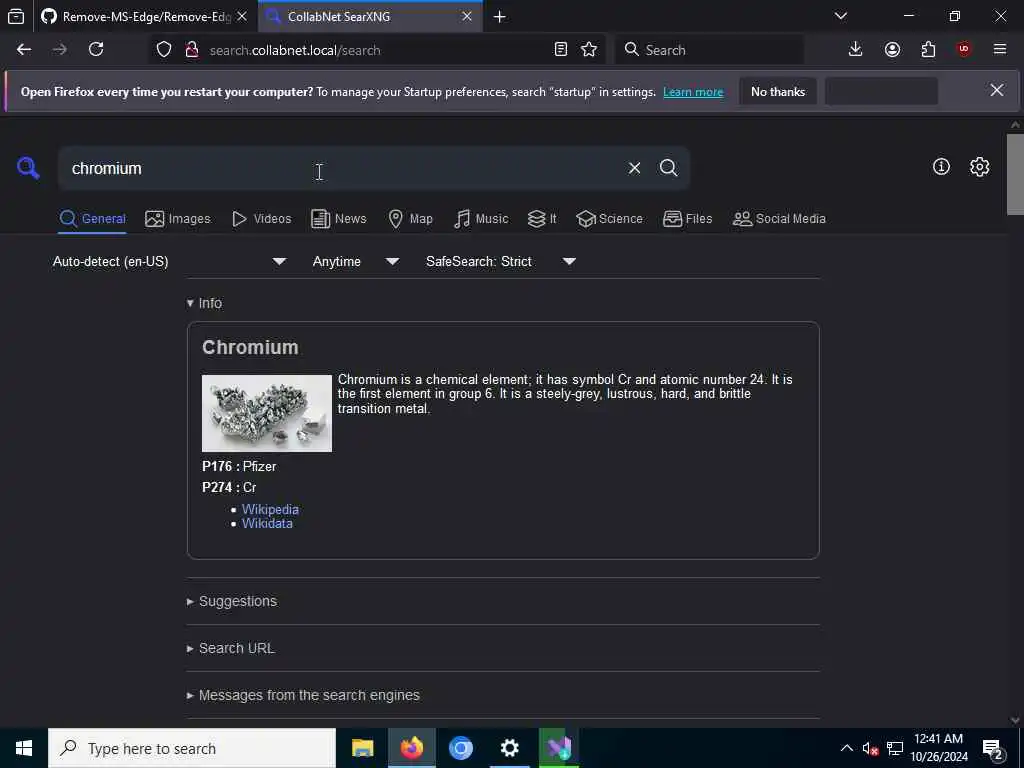Select the News search category
Image resolution: width=1024 pixels, height=768 pixels.
pos(338,219)
